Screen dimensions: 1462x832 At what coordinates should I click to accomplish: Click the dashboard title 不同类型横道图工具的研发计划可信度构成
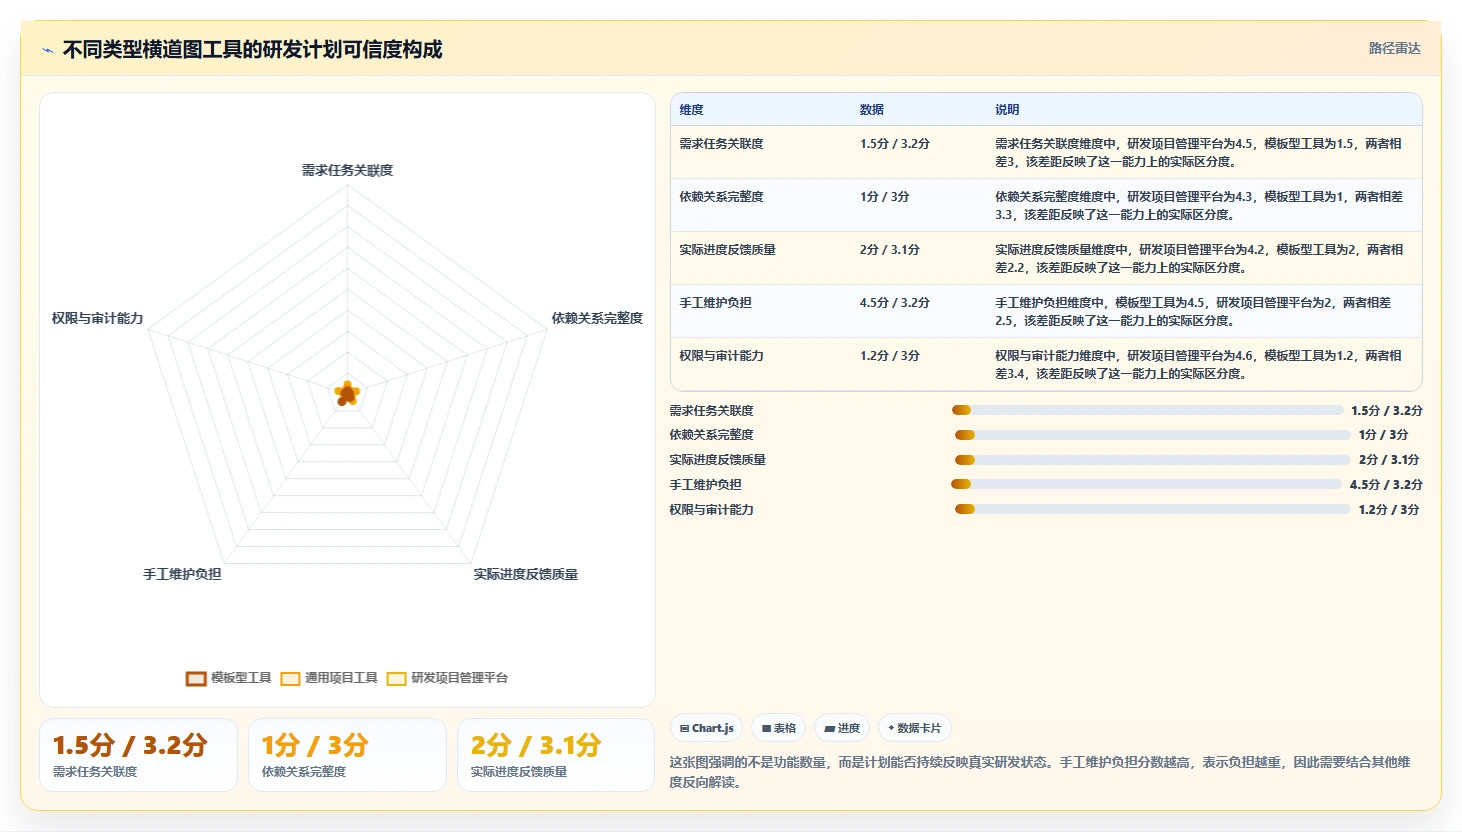coord(252,50)
